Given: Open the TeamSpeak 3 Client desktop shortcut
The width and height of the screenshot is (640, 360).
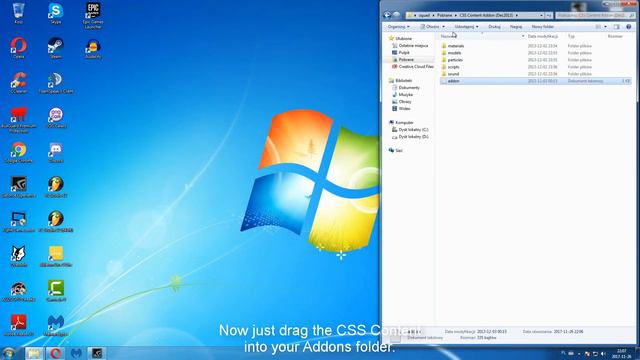Looking at the screenshot, I should pos(56,82).
